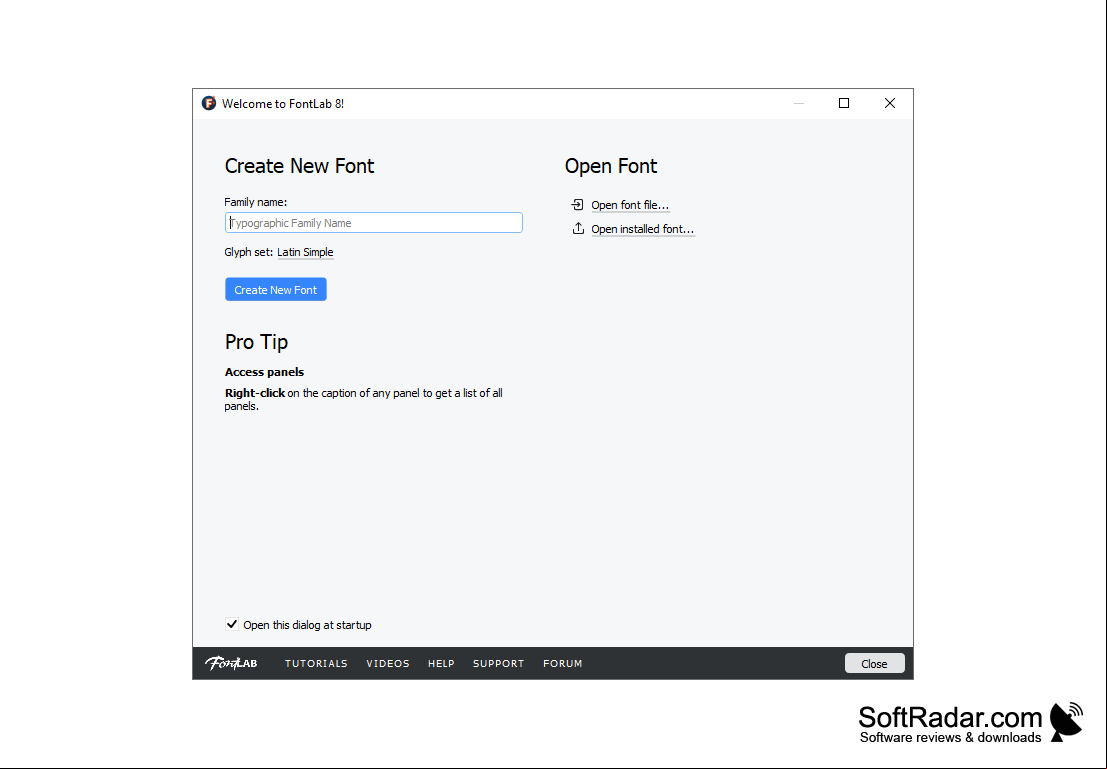Image resolution: width=1107 pixels, height=769 pixels.
Task: Open FORUM from the footer menu
Action: [x=563, y=664]
